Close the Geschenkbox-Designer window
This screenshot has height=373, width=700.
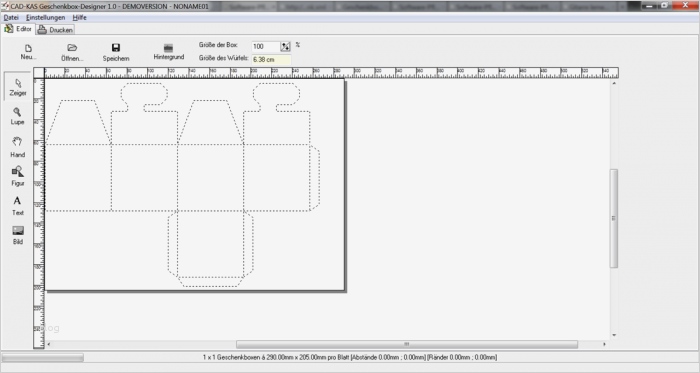click(x=685, y=6)
